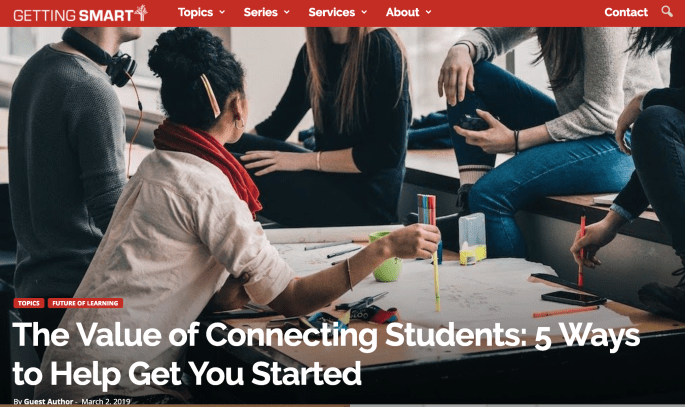Click the March 2, 2019 date
The height and width of the screenshot is (407, 685).
(x=106, y=401)
